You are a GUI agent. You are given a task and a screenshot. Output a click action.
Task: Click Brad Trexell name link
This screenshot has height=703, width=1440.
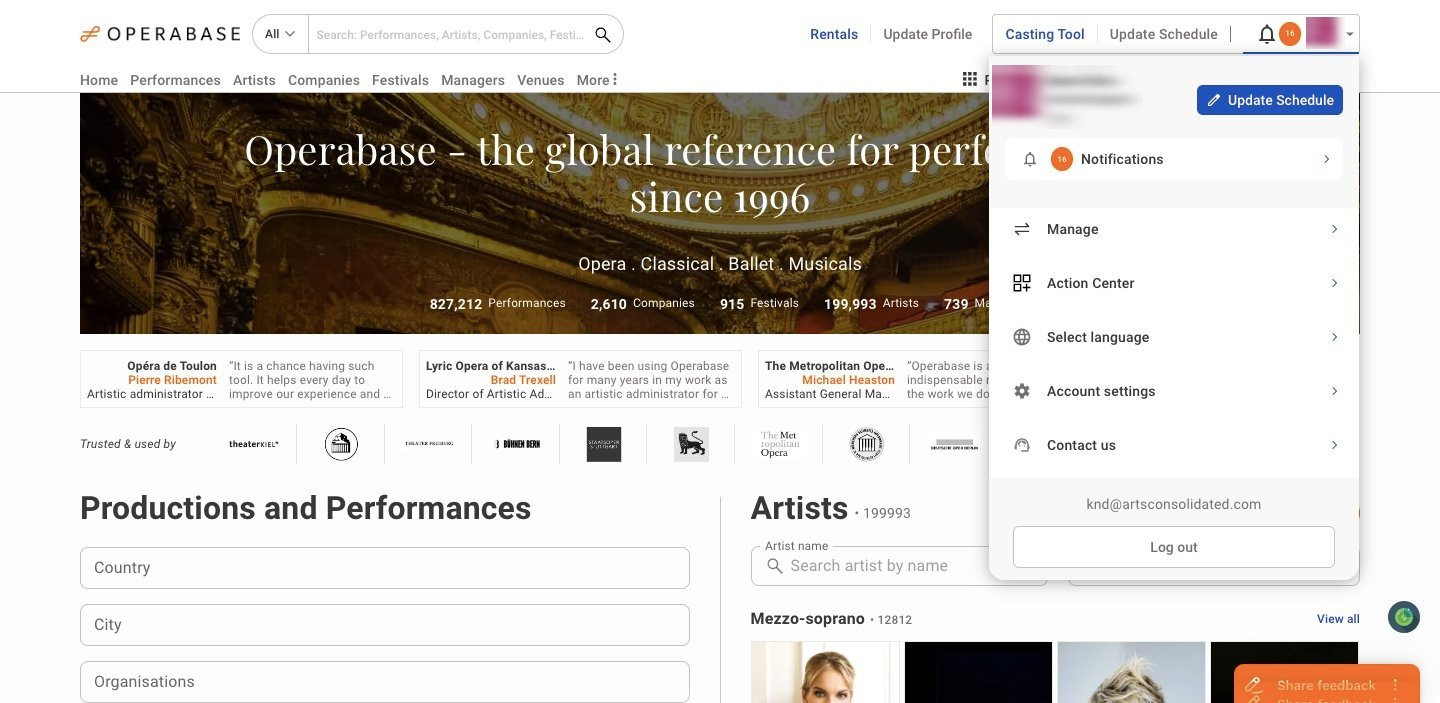pos(523,380)
